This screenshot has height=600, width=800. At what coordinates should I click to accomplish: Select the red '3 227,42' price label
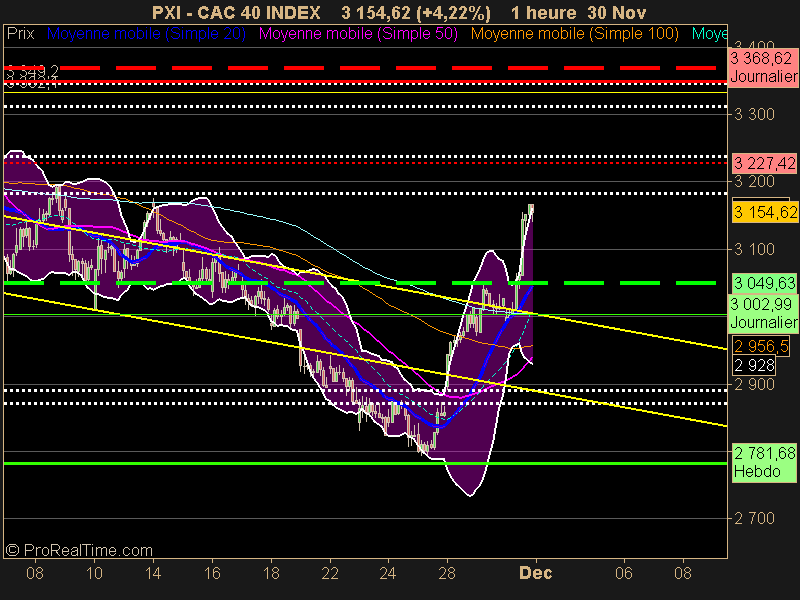pyautogui.click(x=764, y=163)
